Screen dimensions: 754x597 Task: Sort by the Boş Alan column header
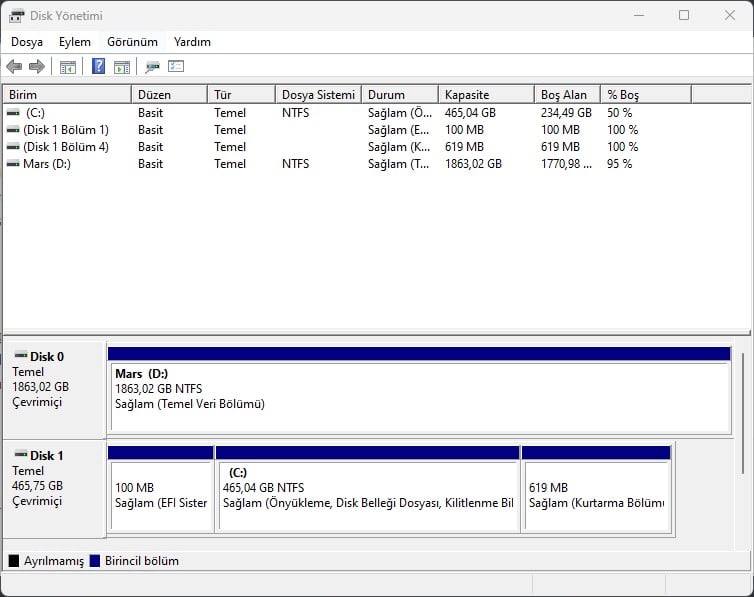(x=567, y=95)
